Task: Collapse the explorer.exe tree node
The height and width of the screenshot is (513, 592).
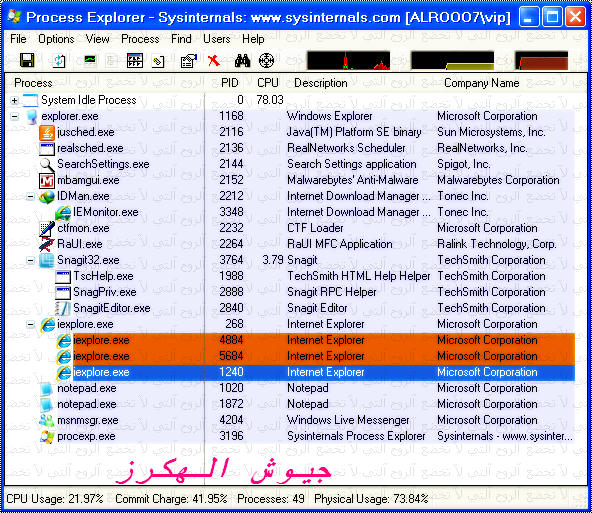Action: click(14, 116)
